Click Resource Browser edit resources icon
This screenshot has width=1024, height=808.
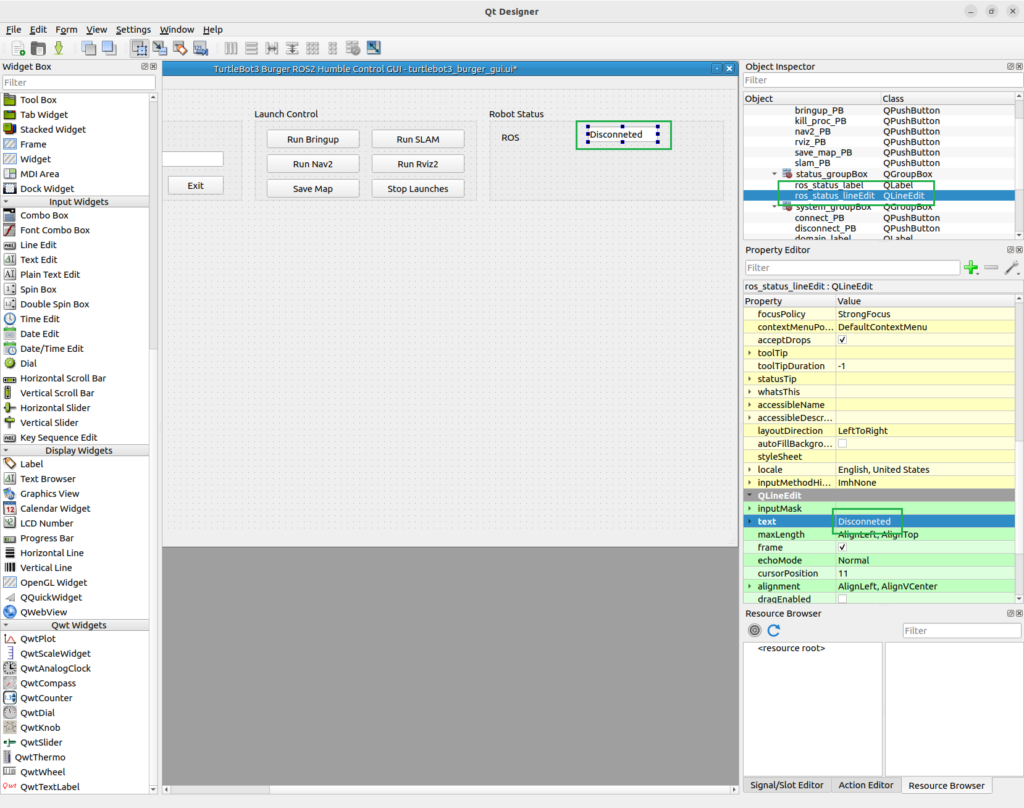pos(754,630)
